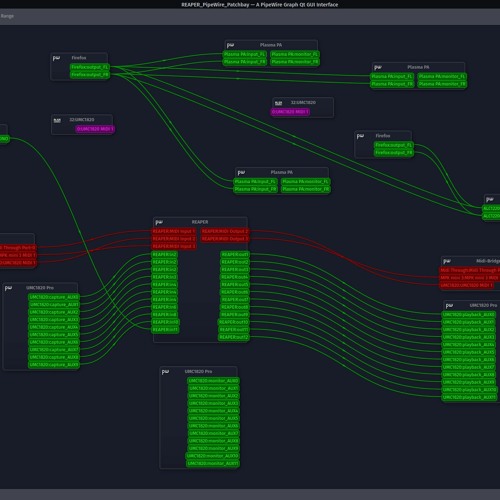Select UMC1820:playback_AUX2 port
The image size is (500, 500).
(x=469, y=330)
